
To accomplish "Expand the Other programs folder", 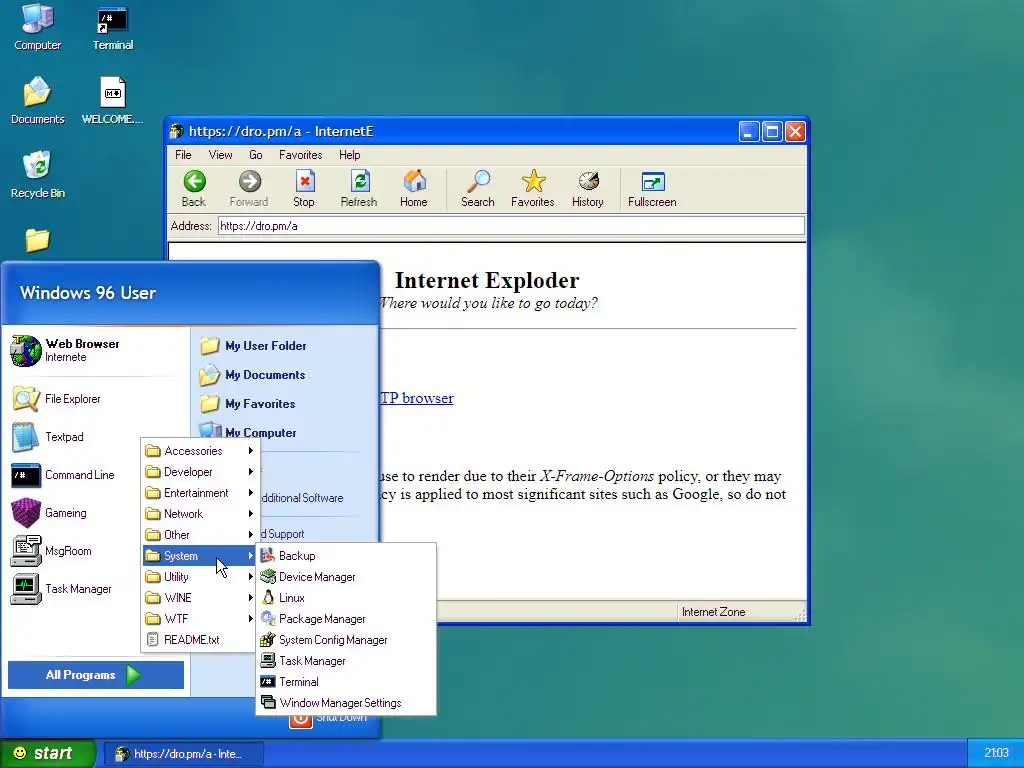I will pos(200,534).
